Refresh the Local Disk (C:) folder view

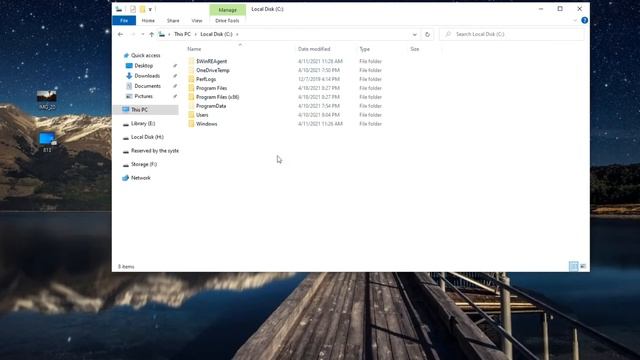(427, 34)
